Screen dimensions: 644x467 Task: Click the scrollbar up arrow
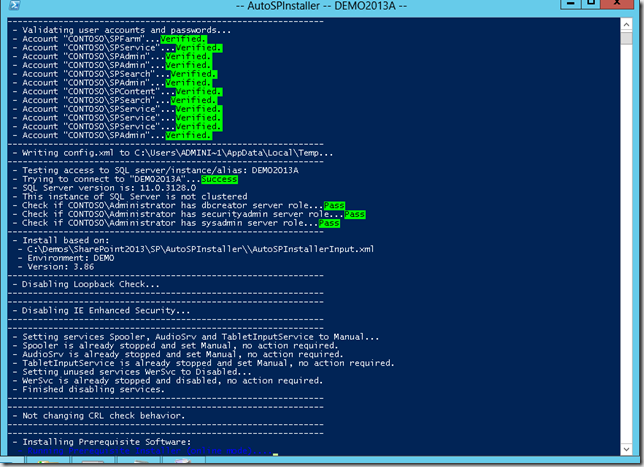click(626, 25)
